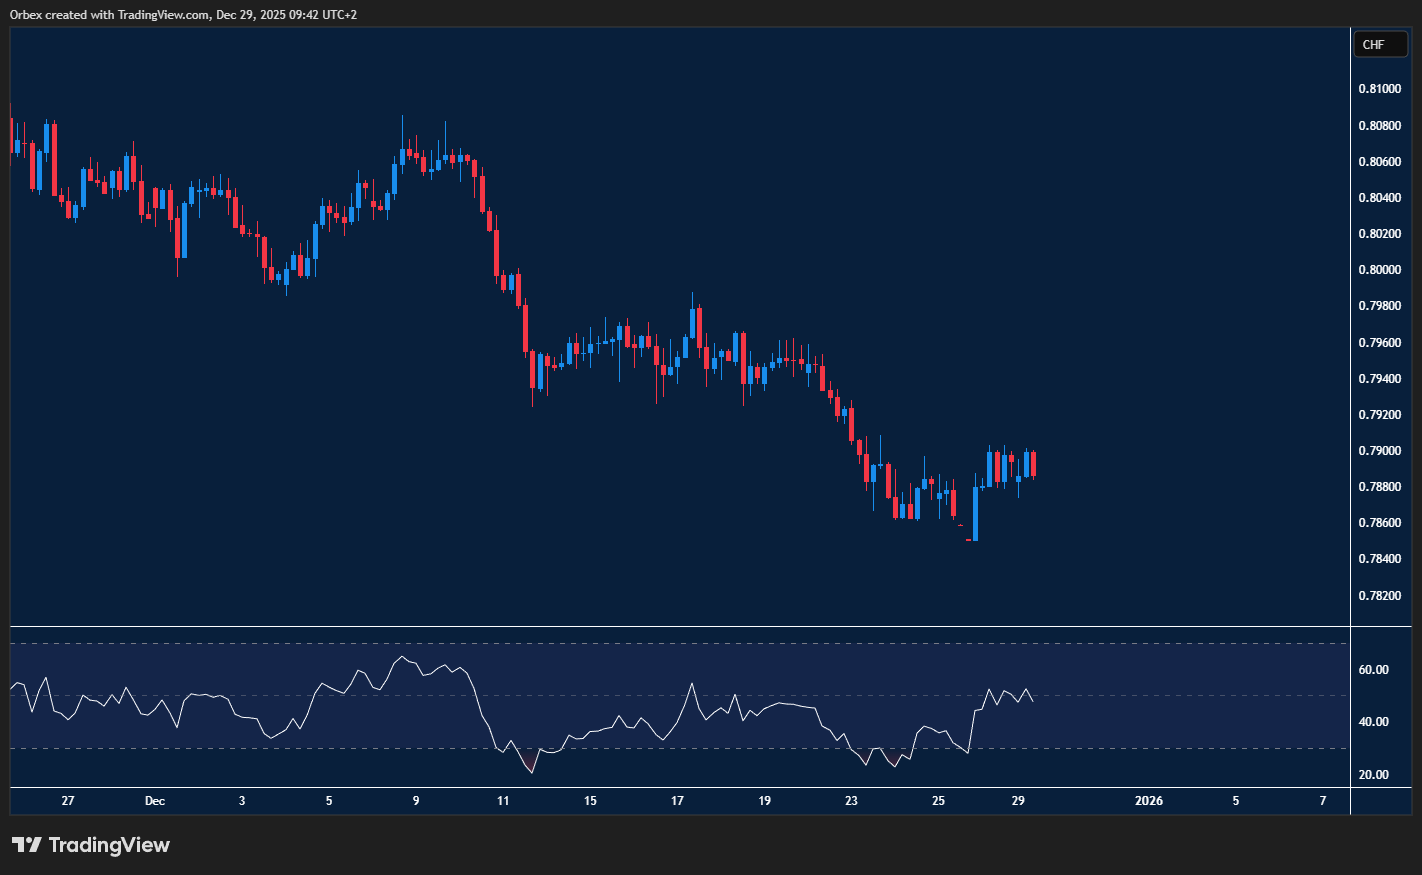Select the Dec marker on the time axis
The image size is (1422, 875).
coord(155,801)
